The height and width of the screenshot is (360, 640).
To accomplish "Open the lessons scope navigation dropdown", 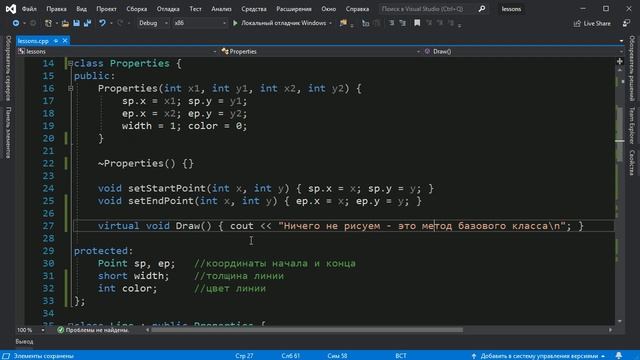I will pyautogui.click(x=117, y=51).
